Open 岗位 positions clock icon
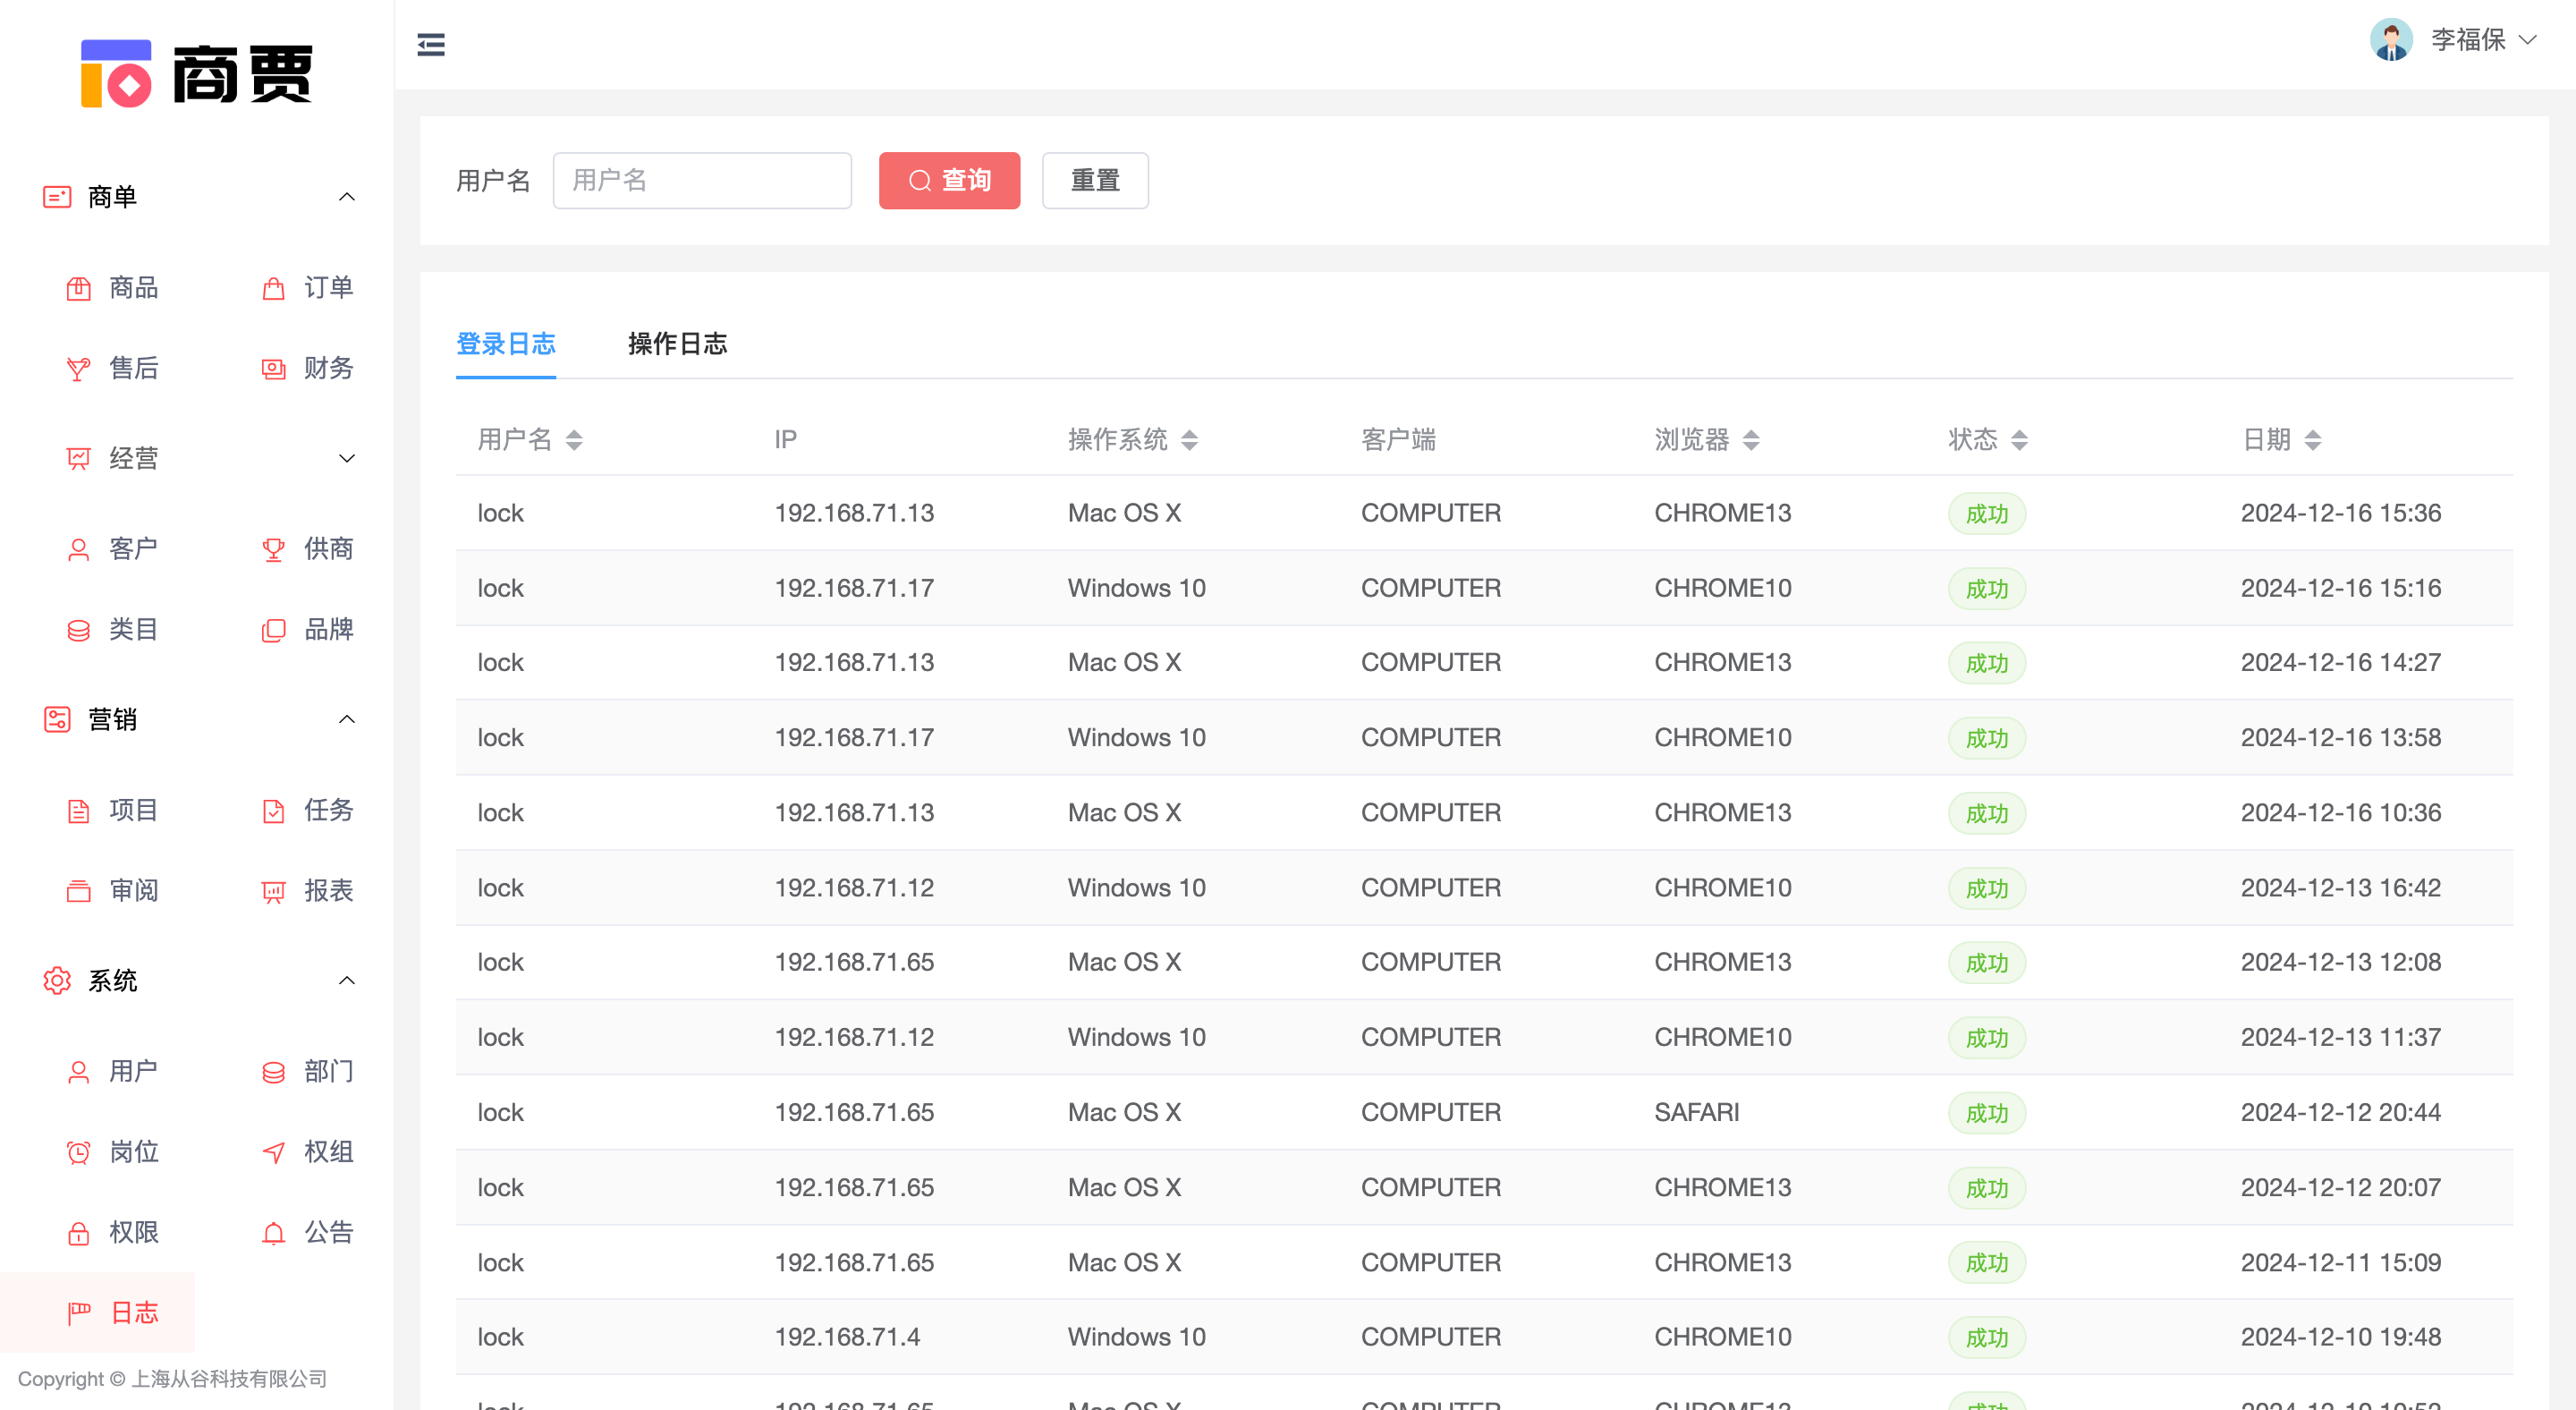Screen dimensions: 2576x1410 [x=79, y=1152]
